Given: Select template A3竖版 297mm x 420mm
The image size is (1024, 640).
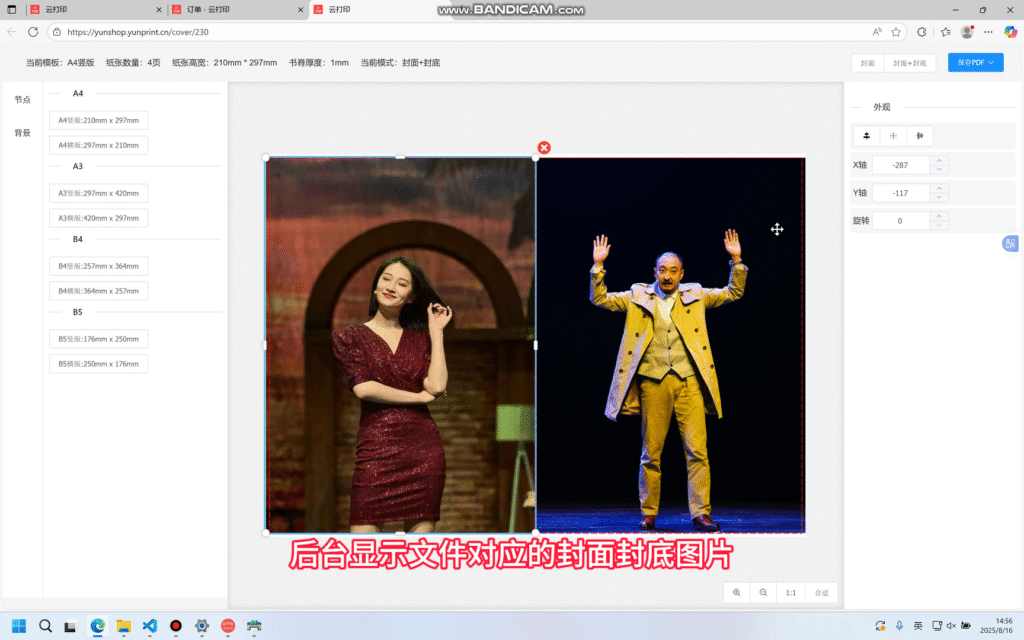Looking at the screenshot, I should coord(99,193).
